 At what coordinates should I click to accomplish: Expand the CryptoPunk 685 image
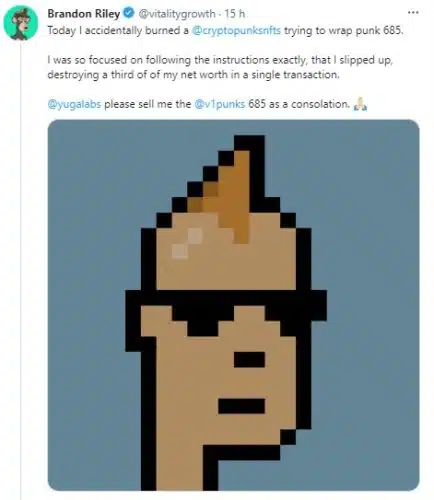pyautogui.click(x=233, y=305)
